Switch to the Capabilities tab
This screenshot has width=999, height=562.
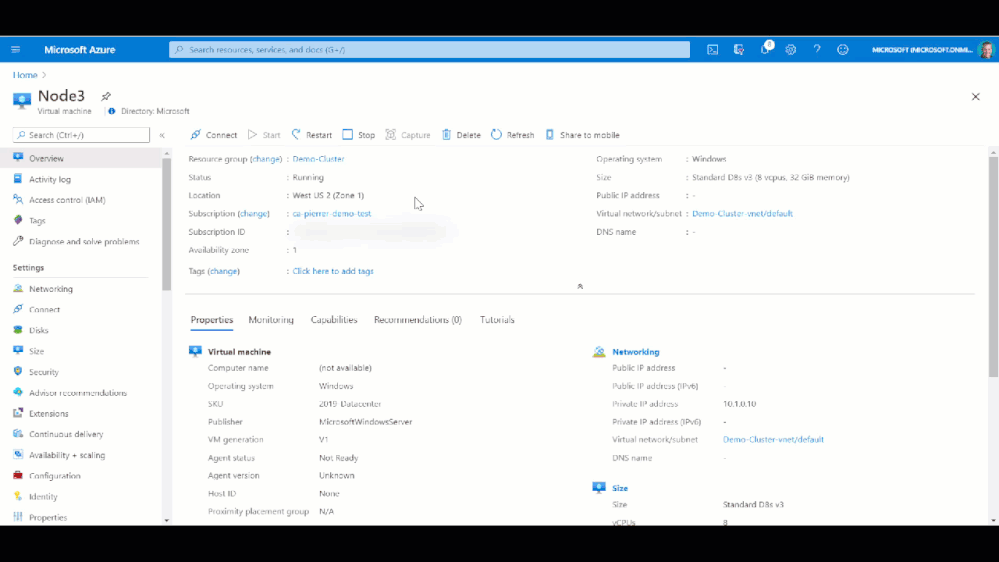(334, 320)
